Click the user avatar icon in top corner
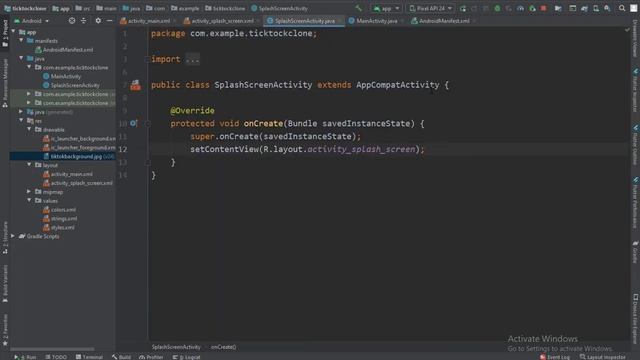640x360 pixels. (x=633, y=8)
